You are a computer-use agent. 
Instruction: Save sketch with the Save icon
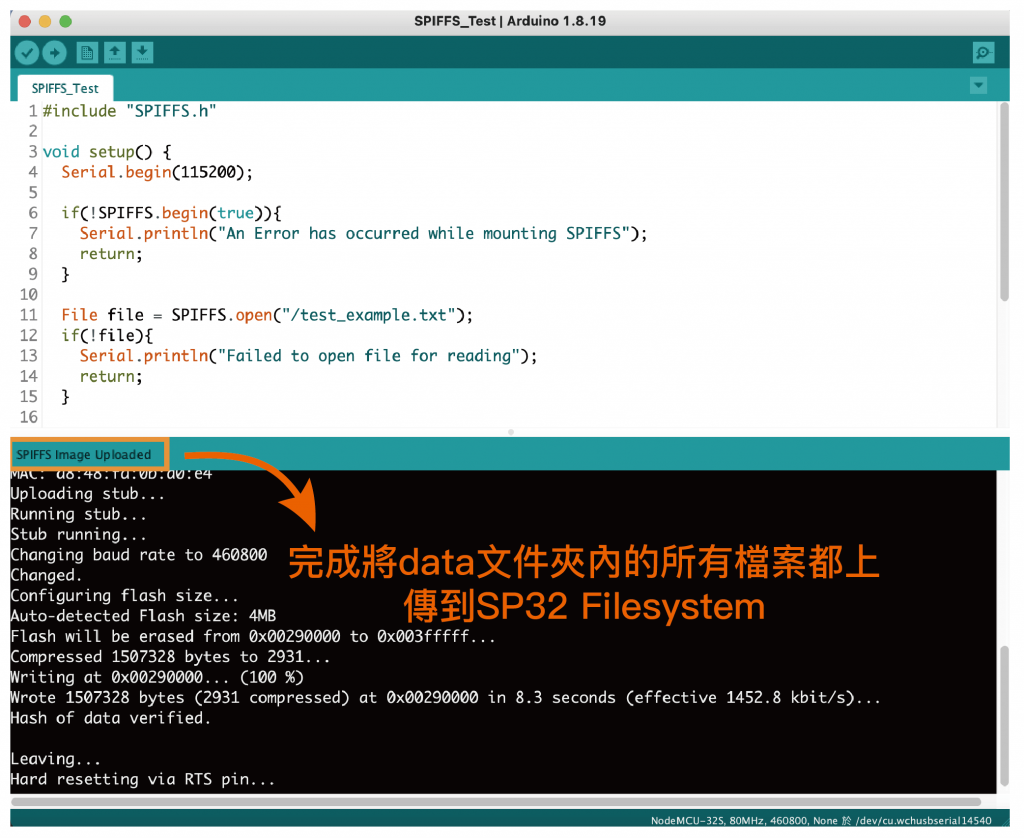pos(142,52)
